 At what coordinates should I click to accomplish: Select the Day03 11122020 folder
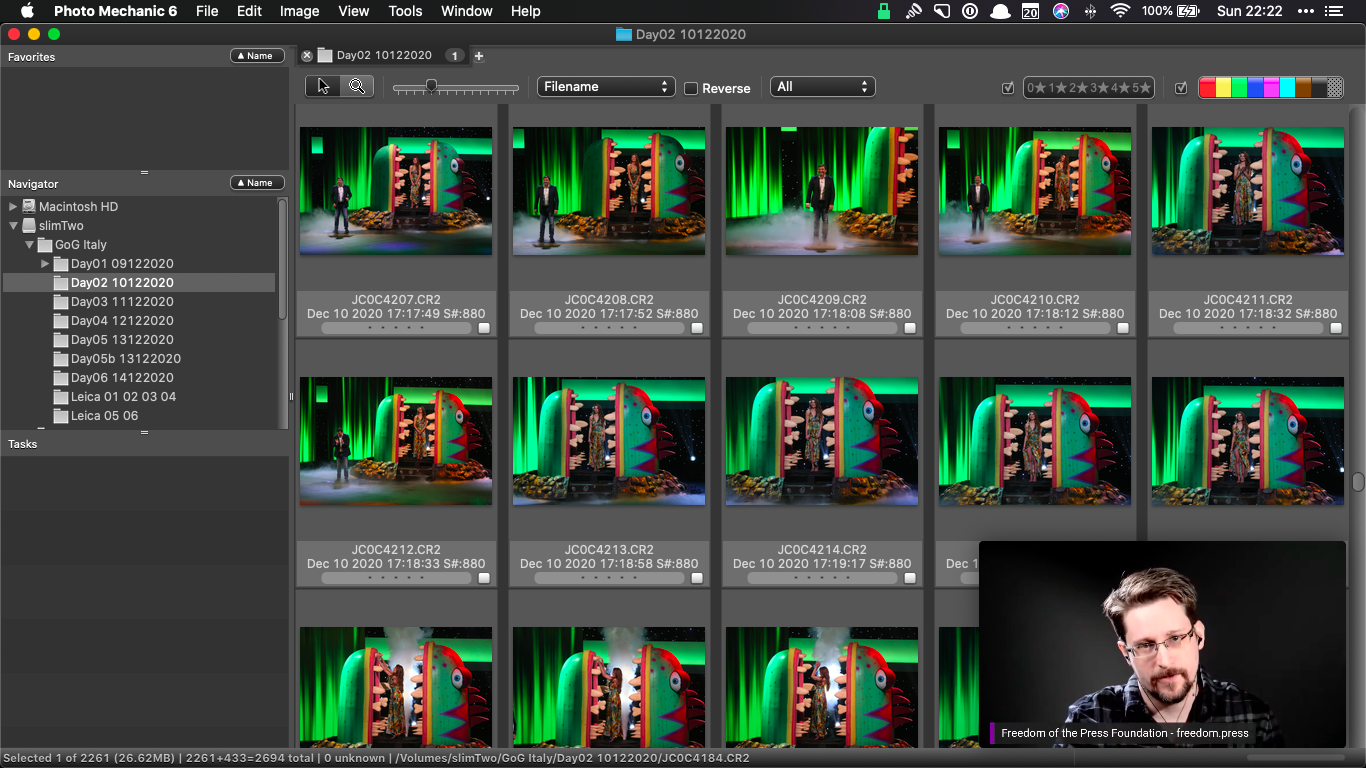point(122,301)
